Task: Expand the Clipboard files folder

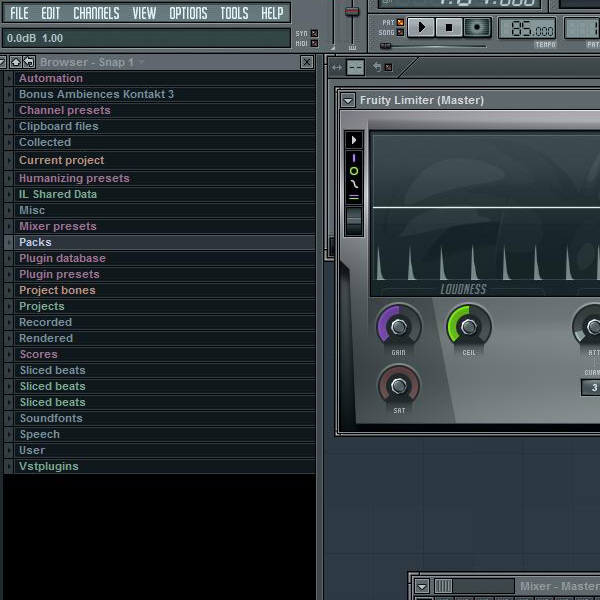Action: (8, 126)
